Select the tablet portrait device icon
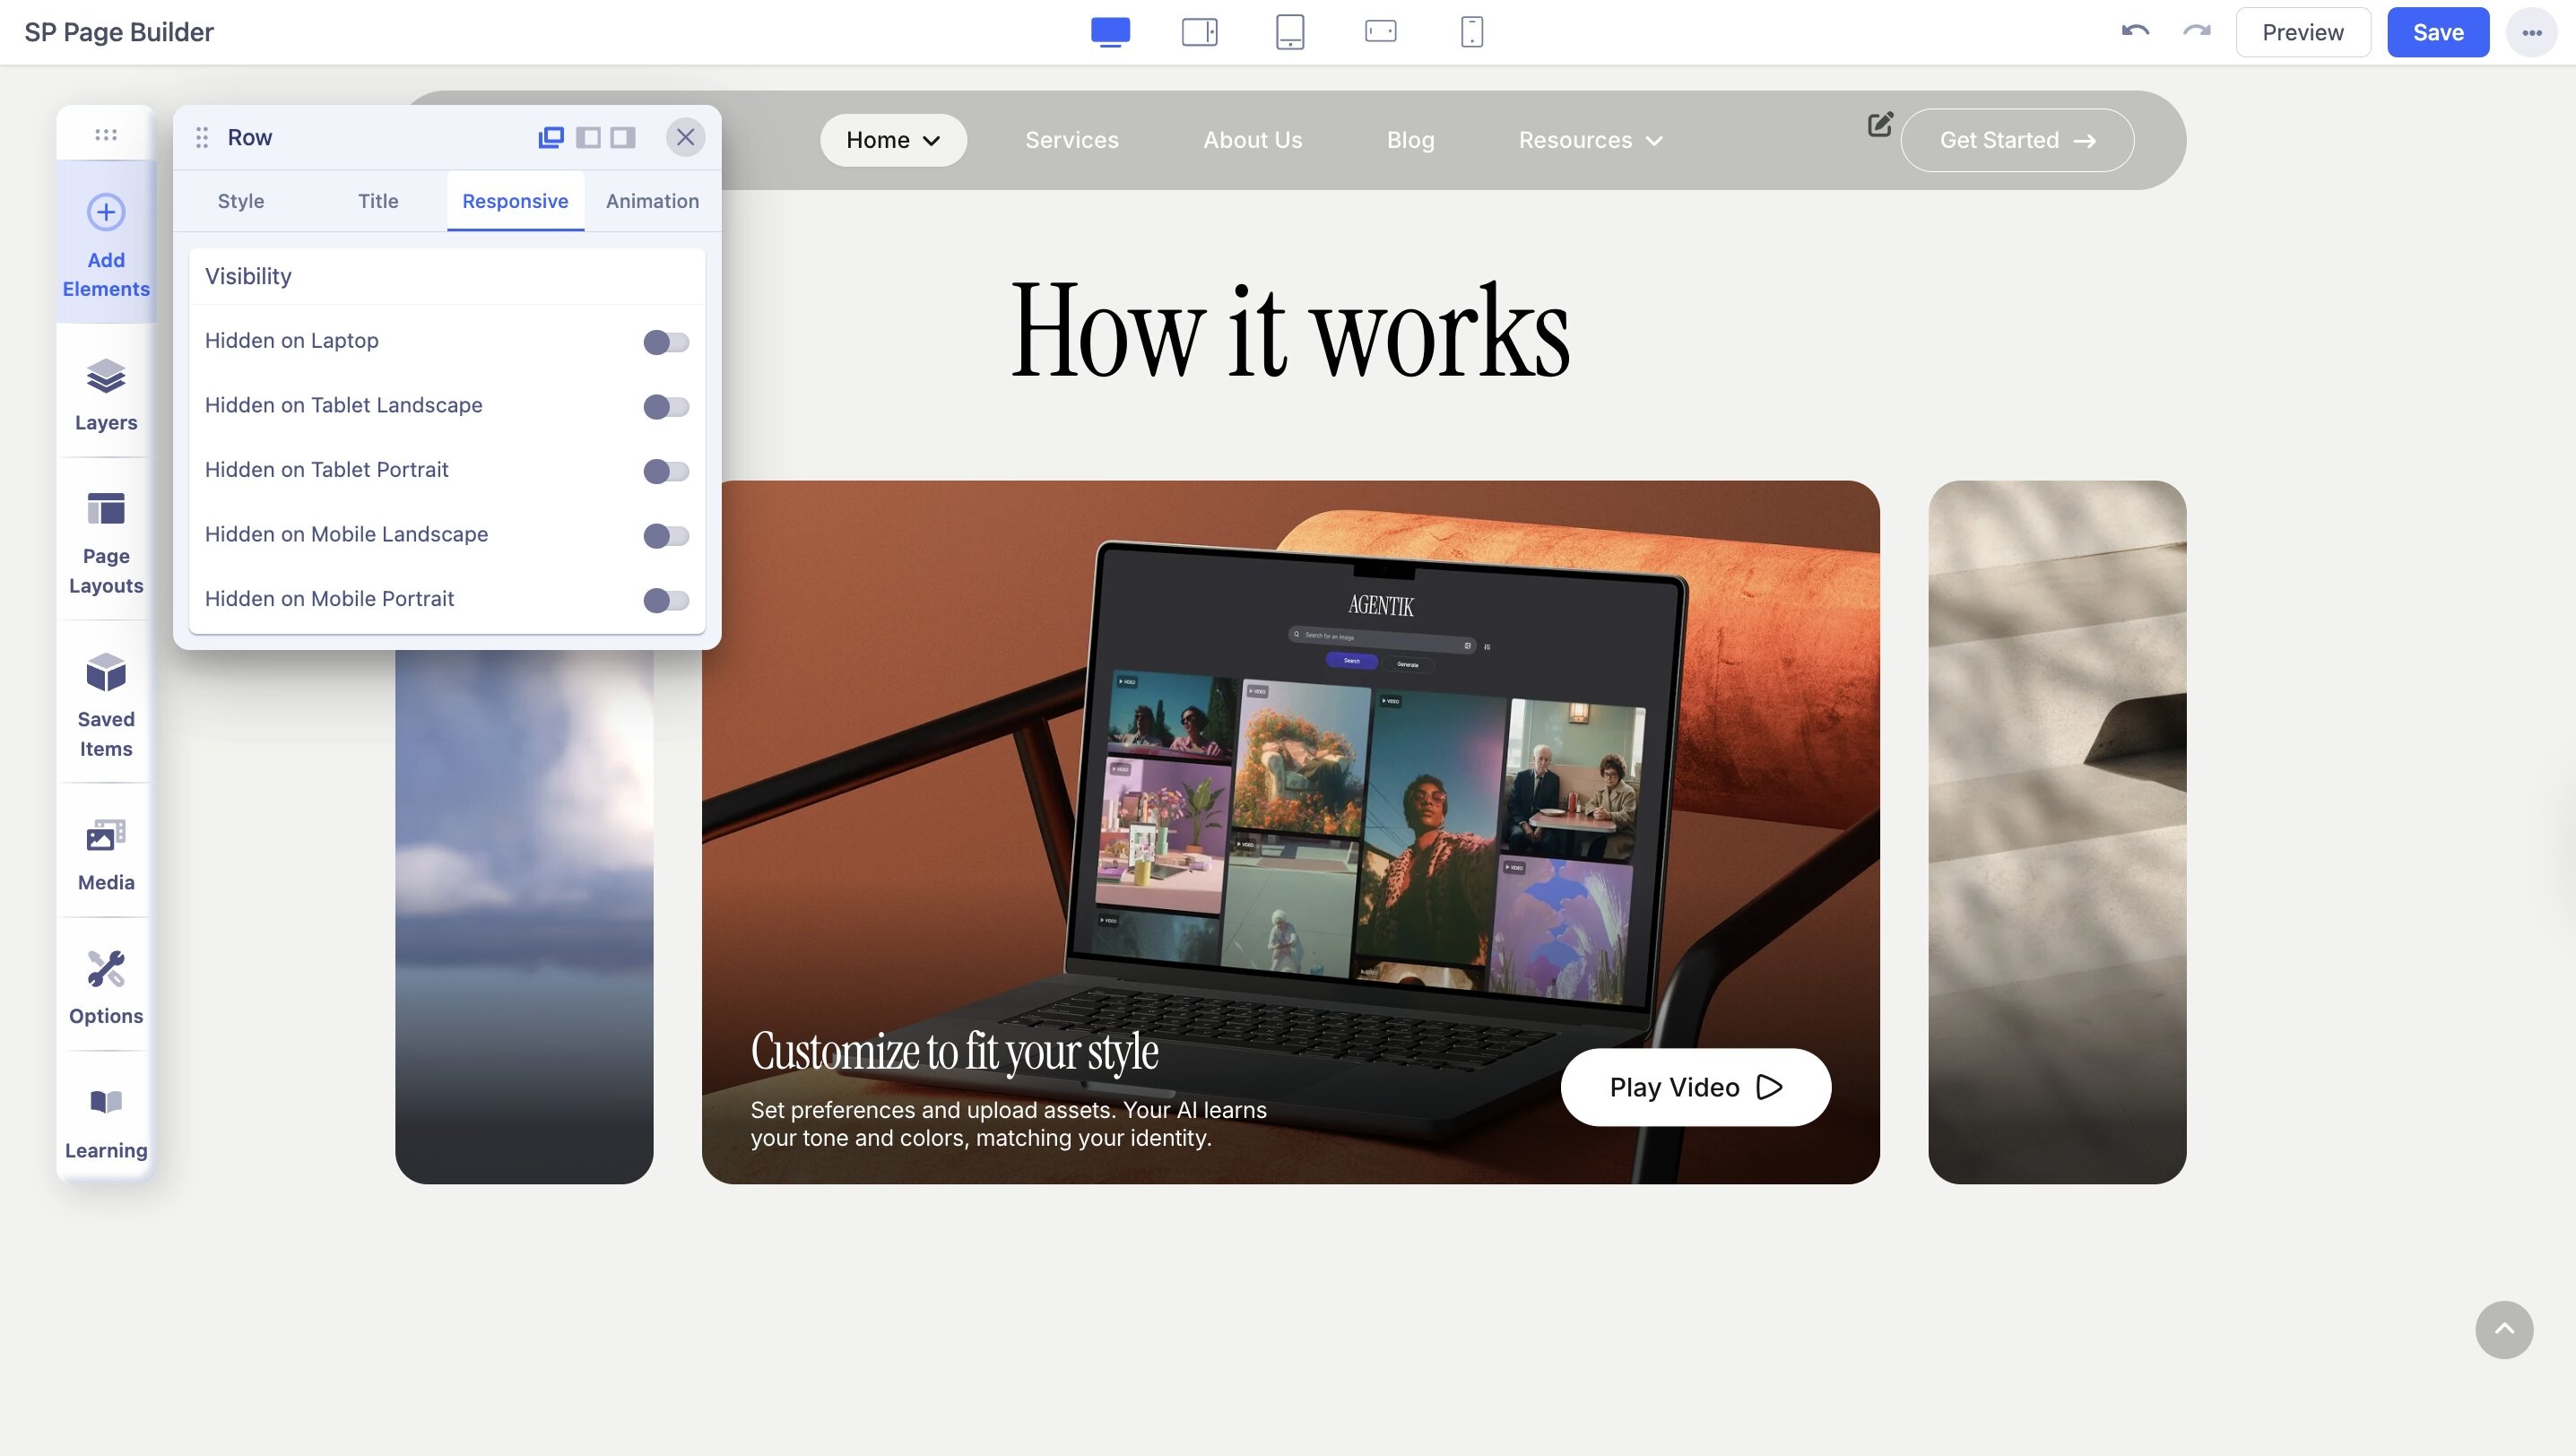The width and height of the screenshot is (2576, 1456). 1290,32
